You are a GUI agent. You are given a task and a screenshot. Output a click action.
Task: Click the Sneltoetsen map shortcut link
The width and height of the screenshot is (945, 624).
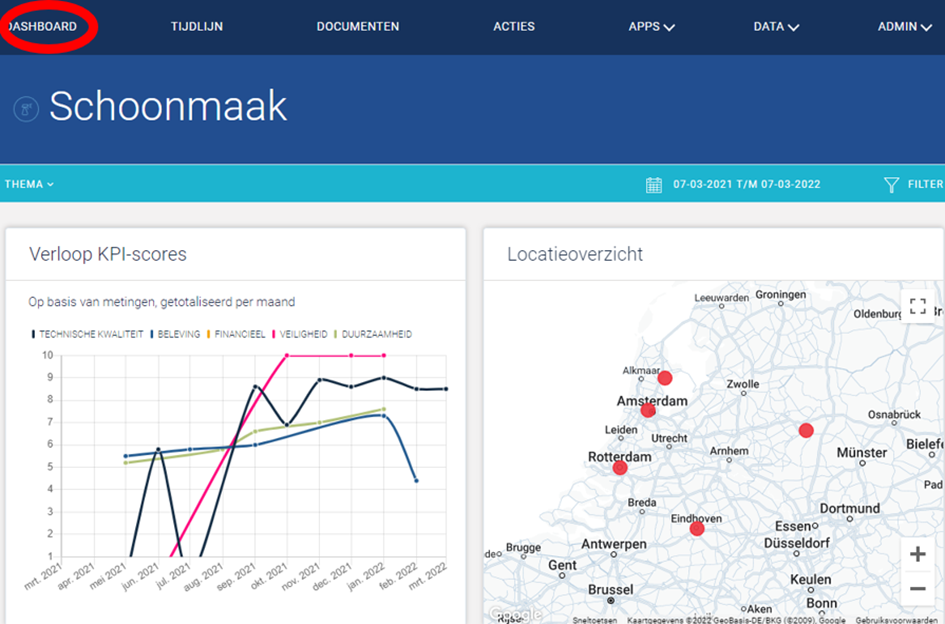(595, 620)
